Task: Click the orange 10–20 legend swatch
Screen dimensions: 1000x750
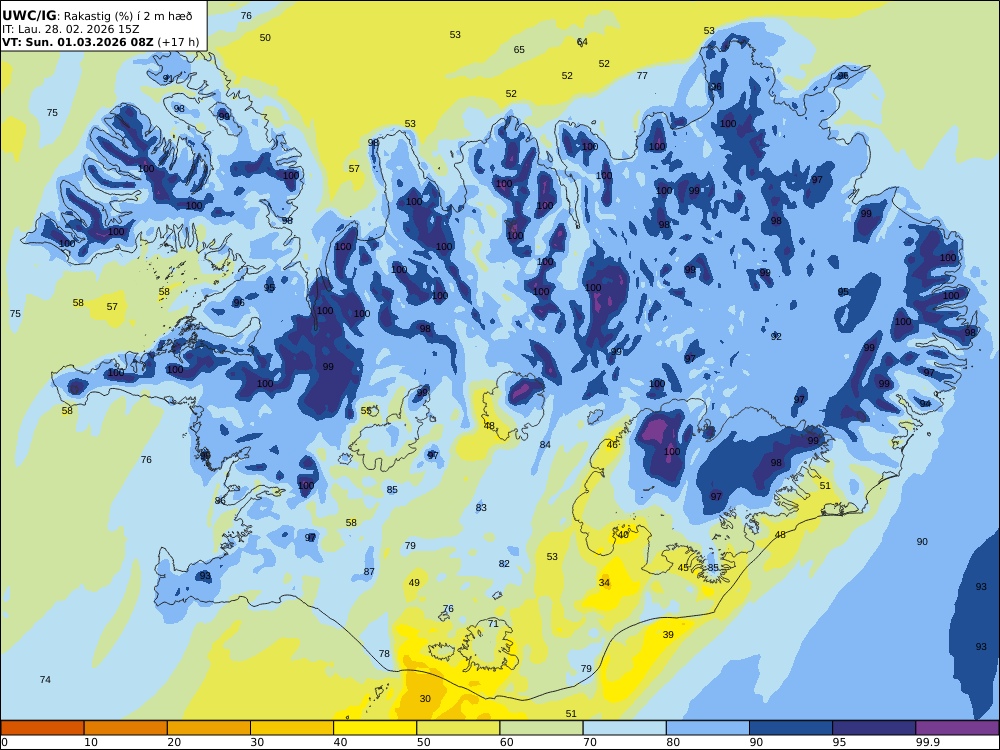Action: pyautogui.click(x=126, y=728)
